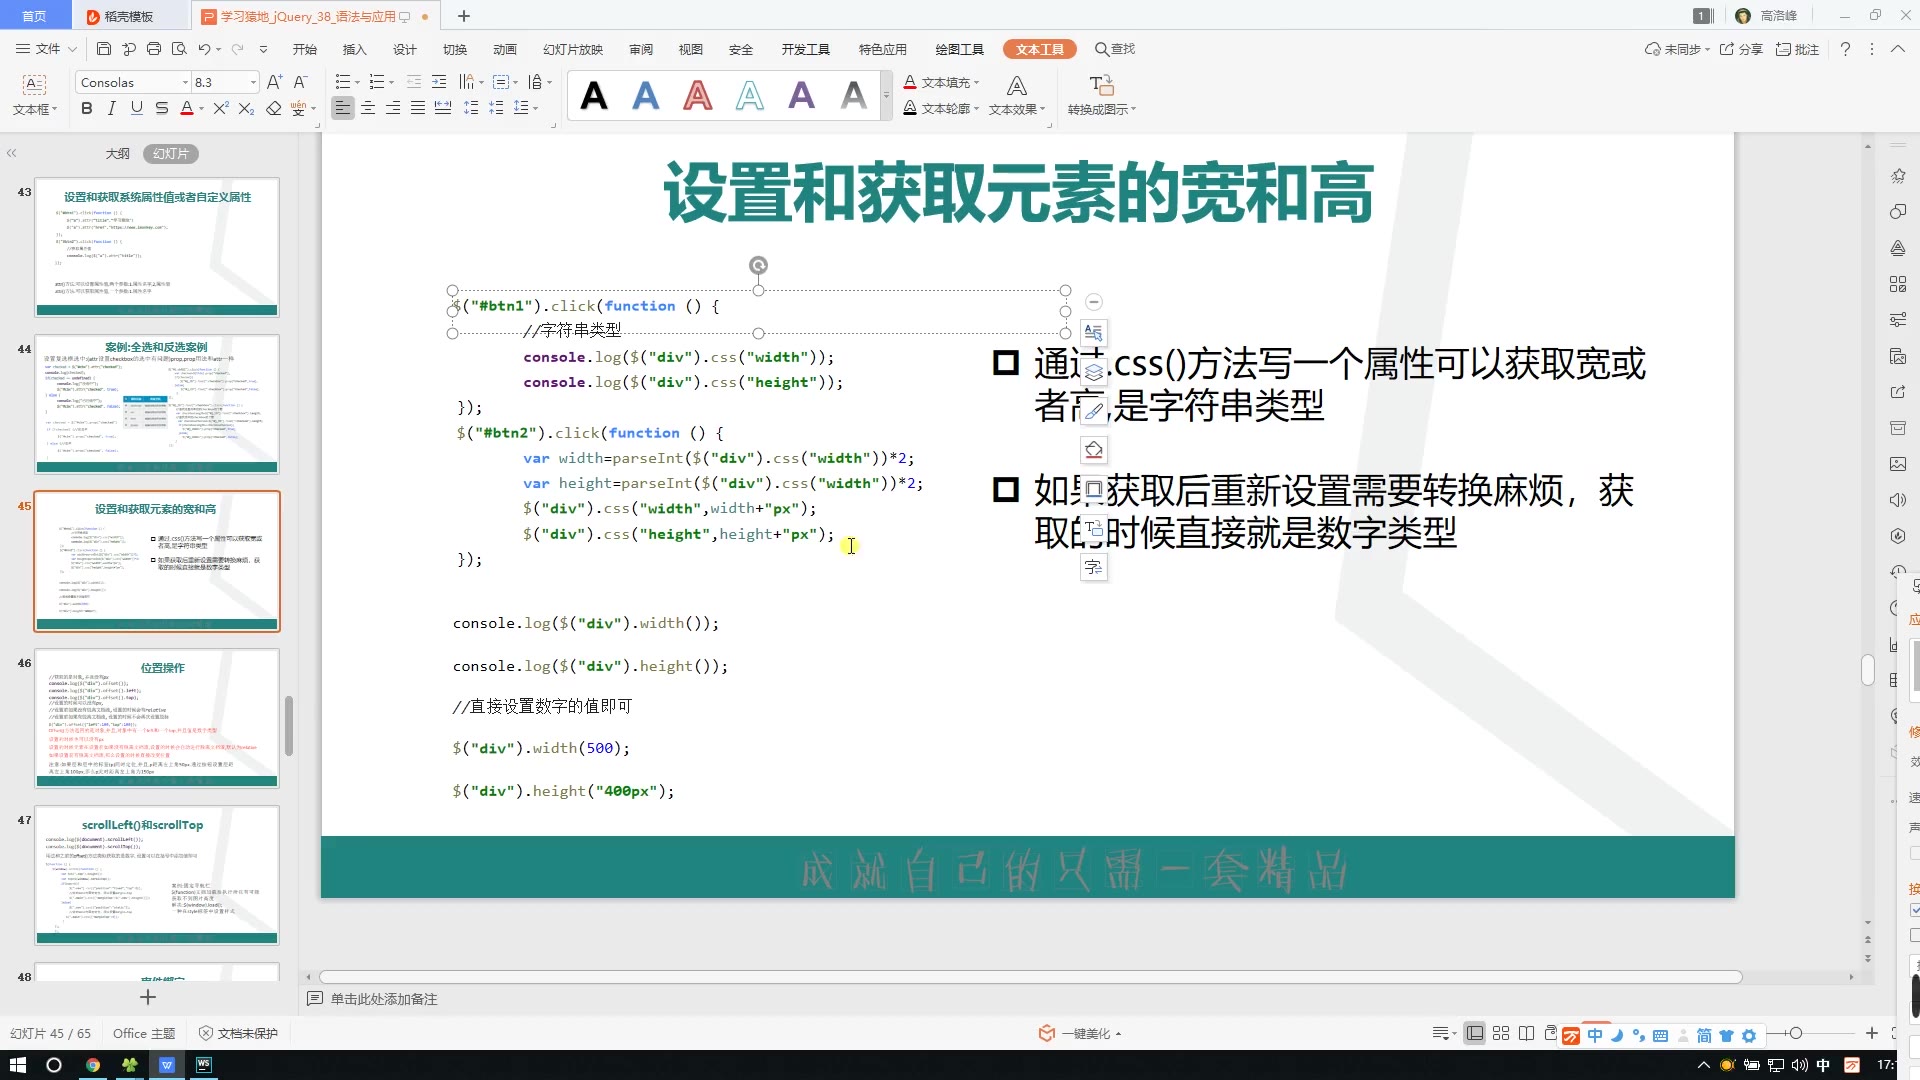
Task: Open the 文本轮廓 (Text Outline) tool
Action: [x=940, y=109]
